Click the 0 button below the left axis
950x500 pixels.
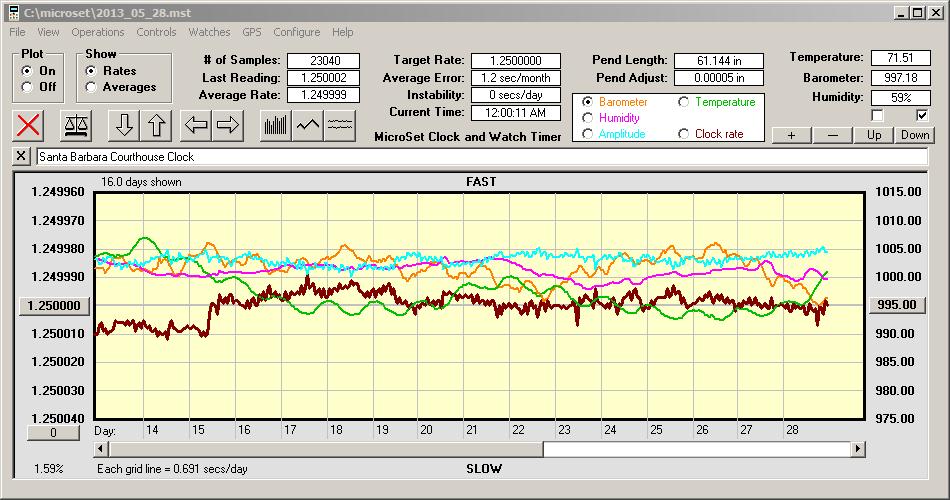(x=53, y=433)
